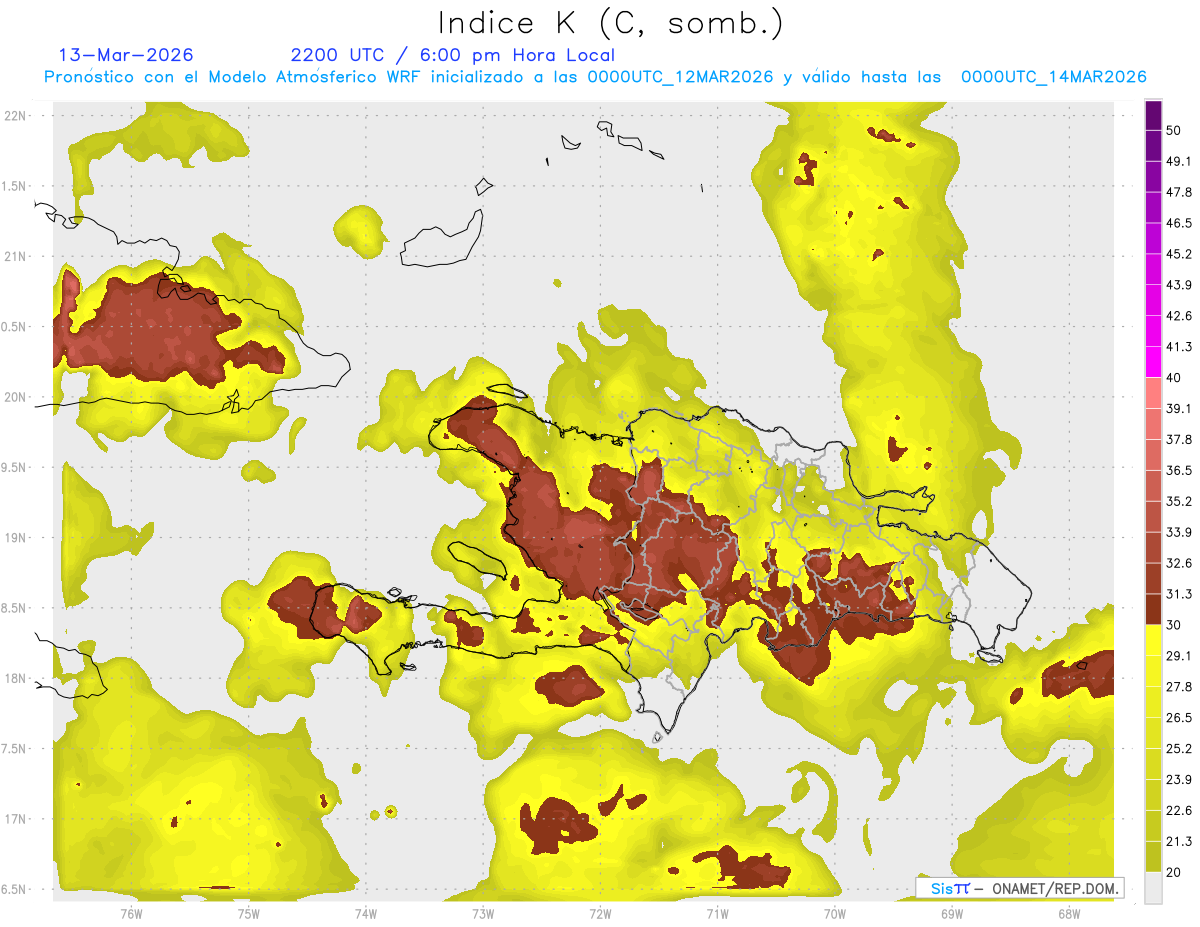Click the longitude label "74W"

pos(366,914)
